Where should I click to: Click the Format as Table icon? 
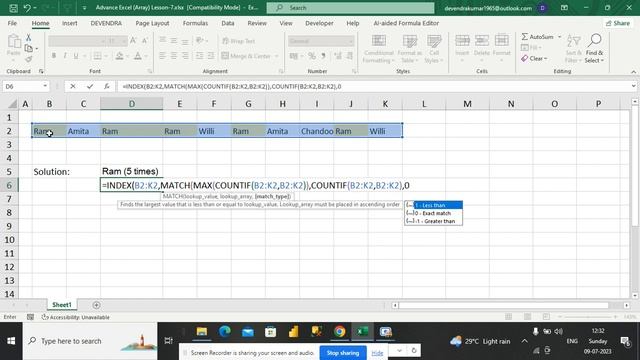409,41
